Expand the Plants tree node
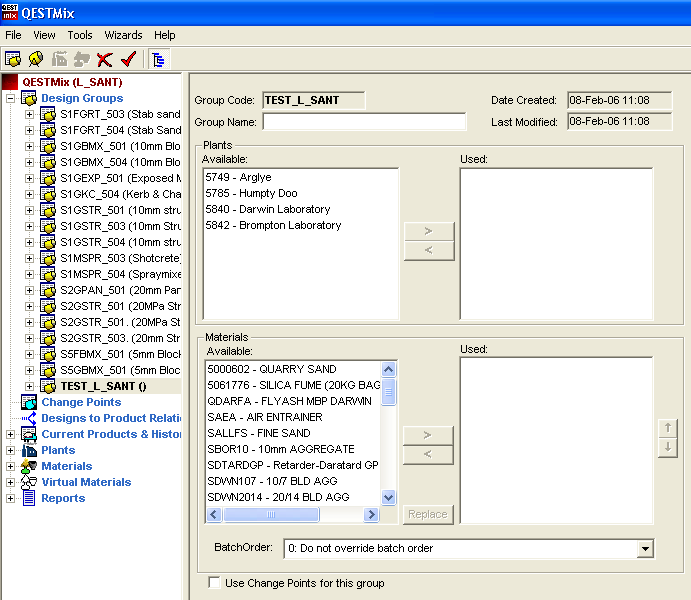Viewport: 691px width, 600px height. point(11,450)
